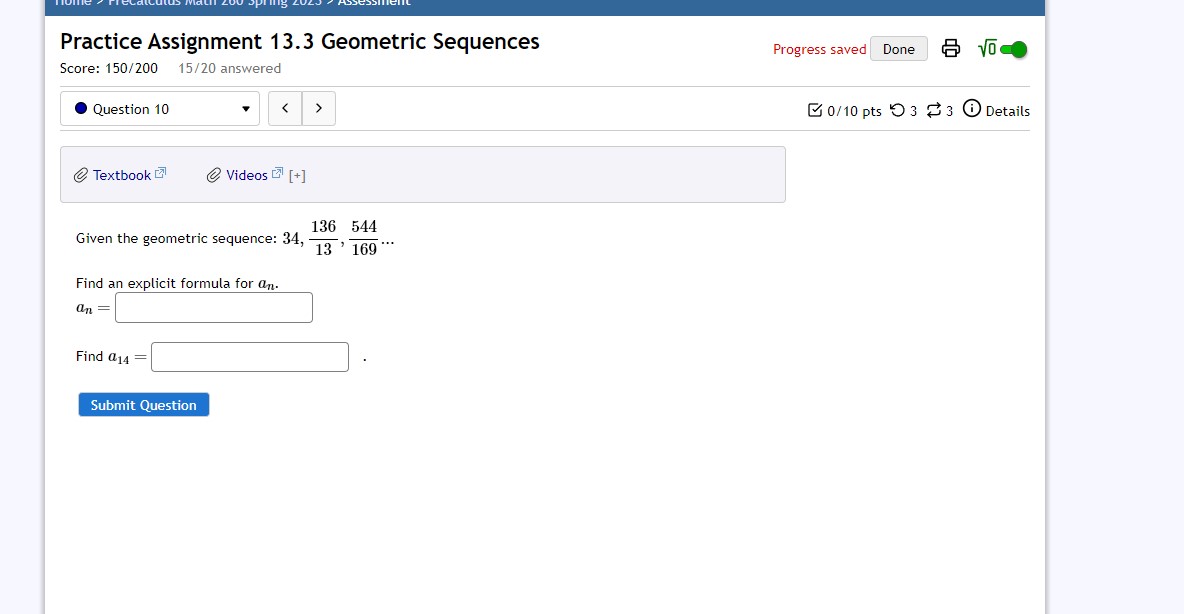
Task: Print the assignment with the printer icon
Action: coord(950,47)
